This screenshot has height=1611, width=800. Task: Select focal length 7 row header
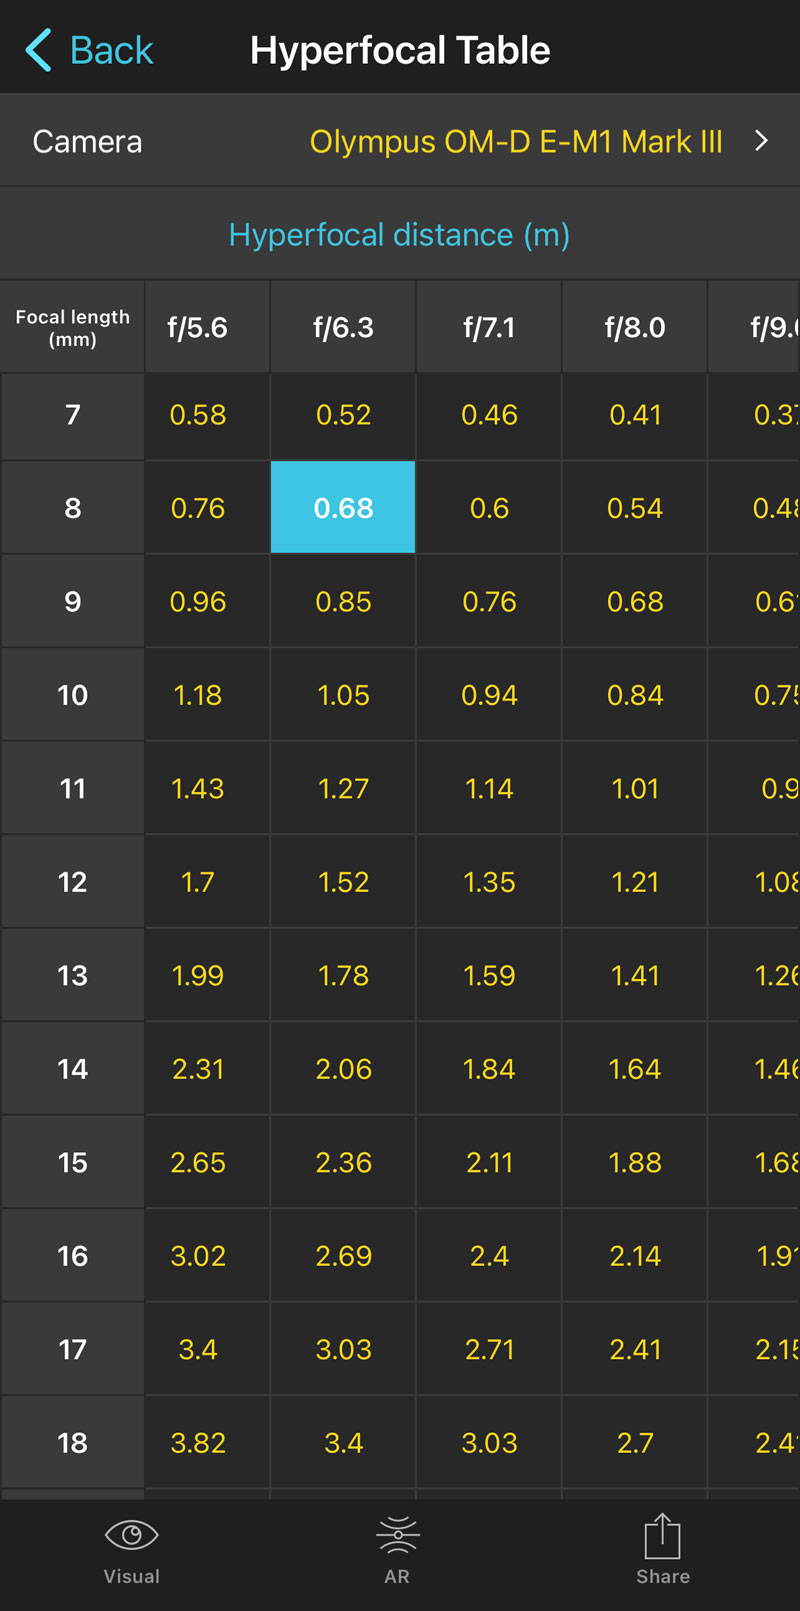(x=73, y=415)
